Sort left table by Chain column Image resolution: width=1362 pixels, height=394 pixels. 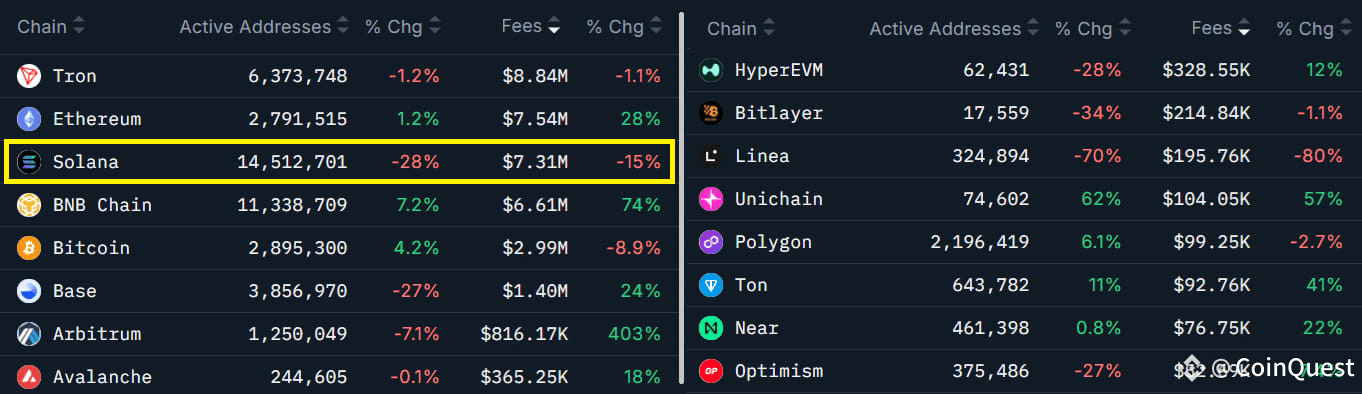click(51, 27)
